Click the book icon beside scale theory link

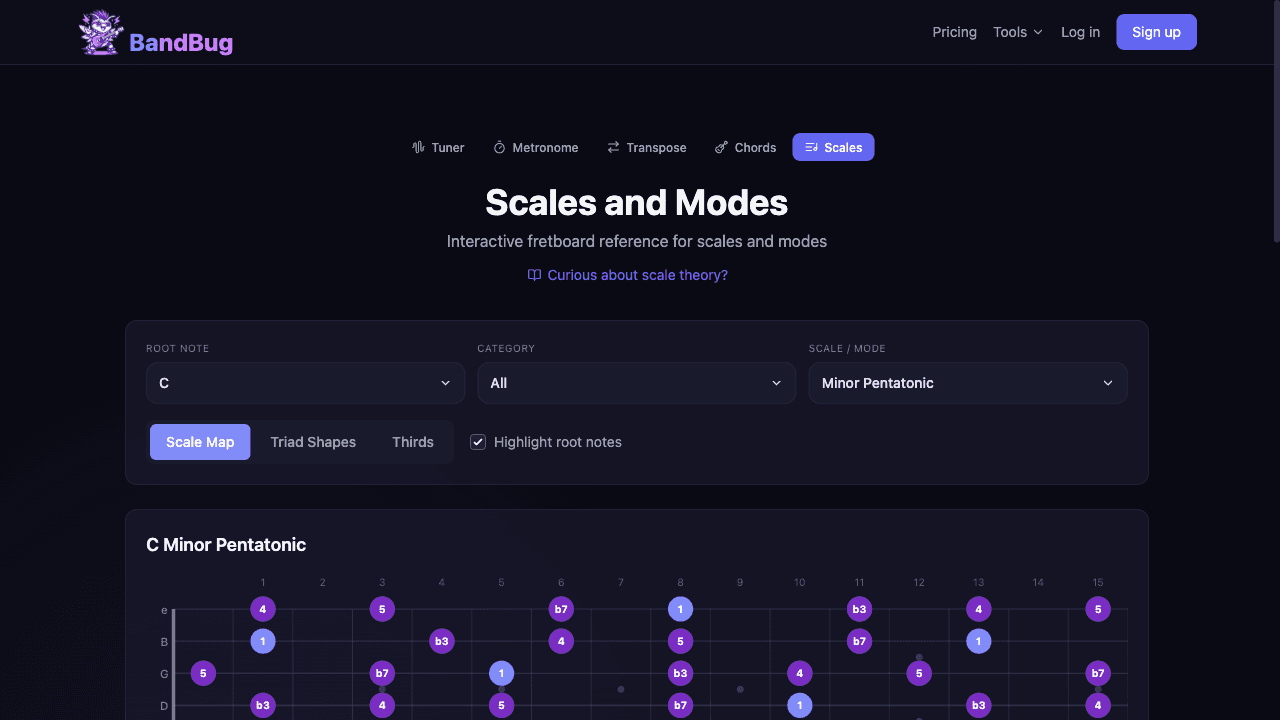[533, 274]
